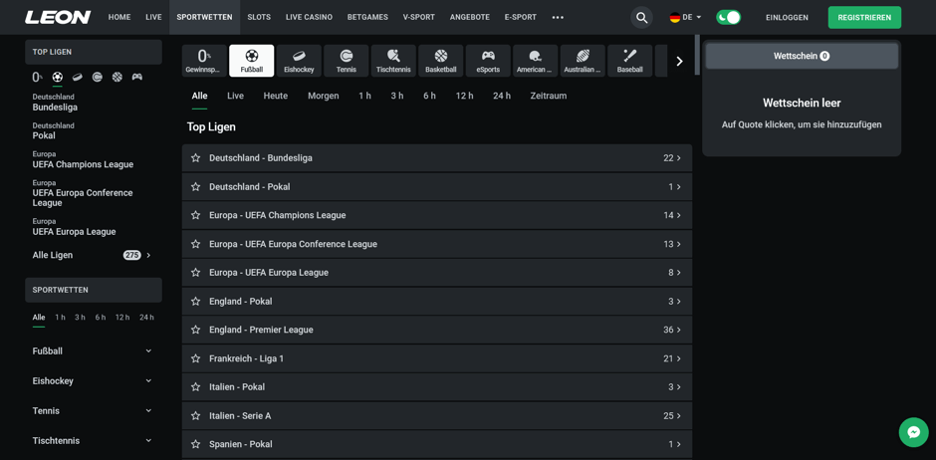Select the Tennis sport tile
The width and height of the screenshot is (936, 460).
[346, 61]
